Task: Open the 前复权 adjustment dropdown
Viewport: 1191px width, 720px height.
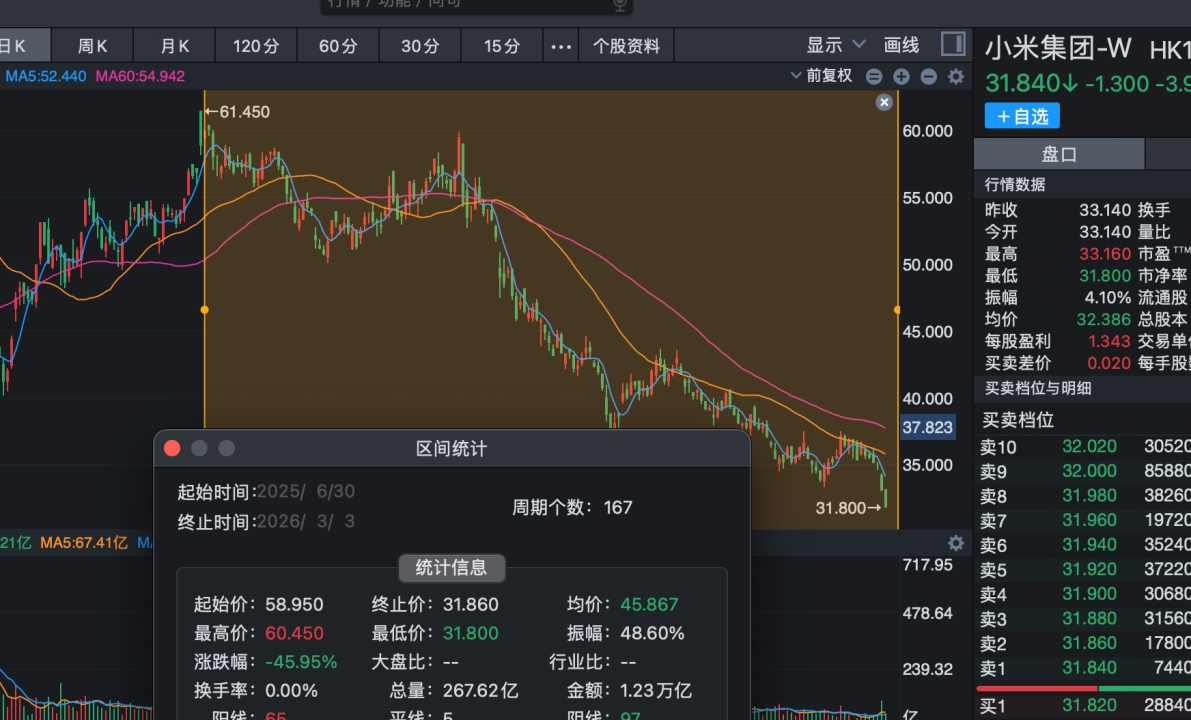Action: click(821, 76)
